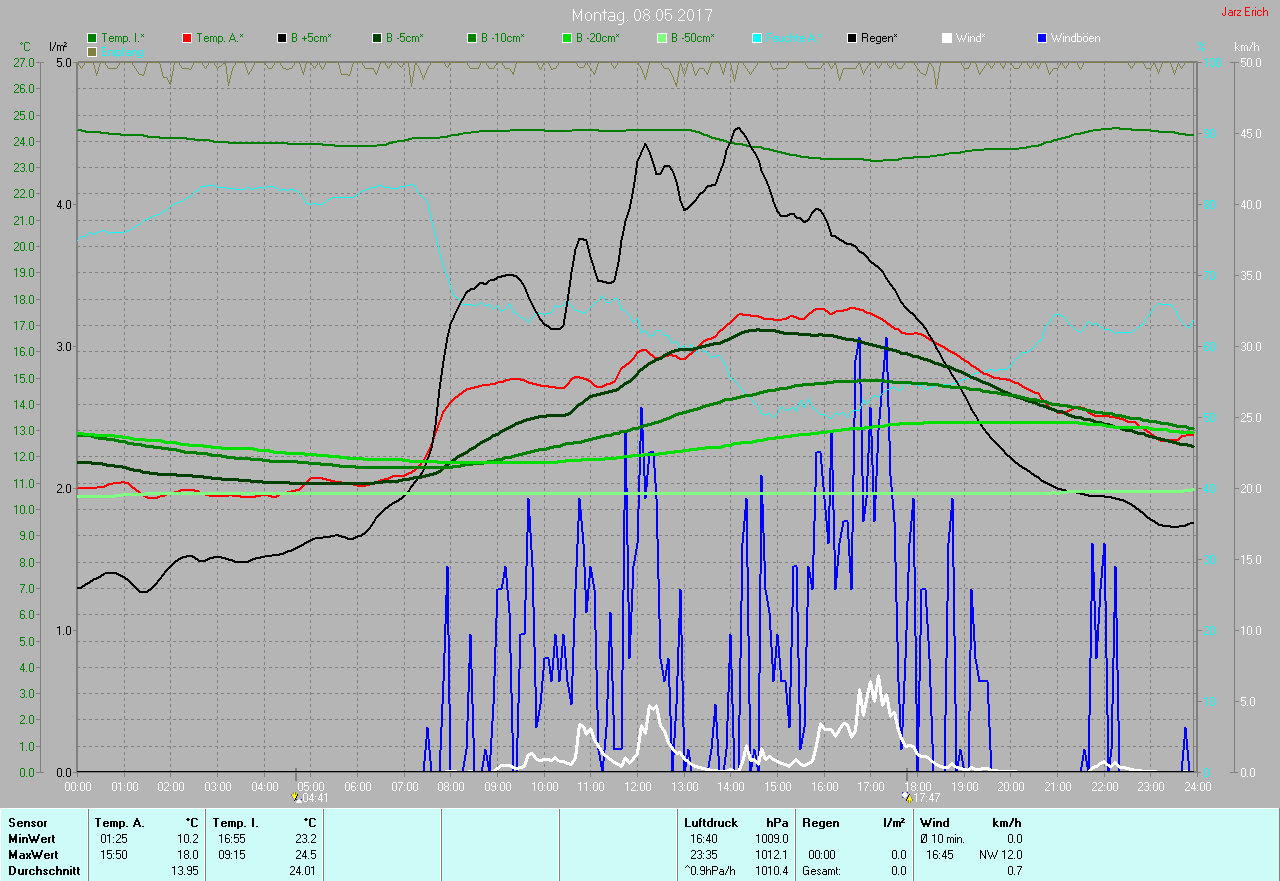
Task: Click the black B +5cm legend square
Action: point(282,38)
